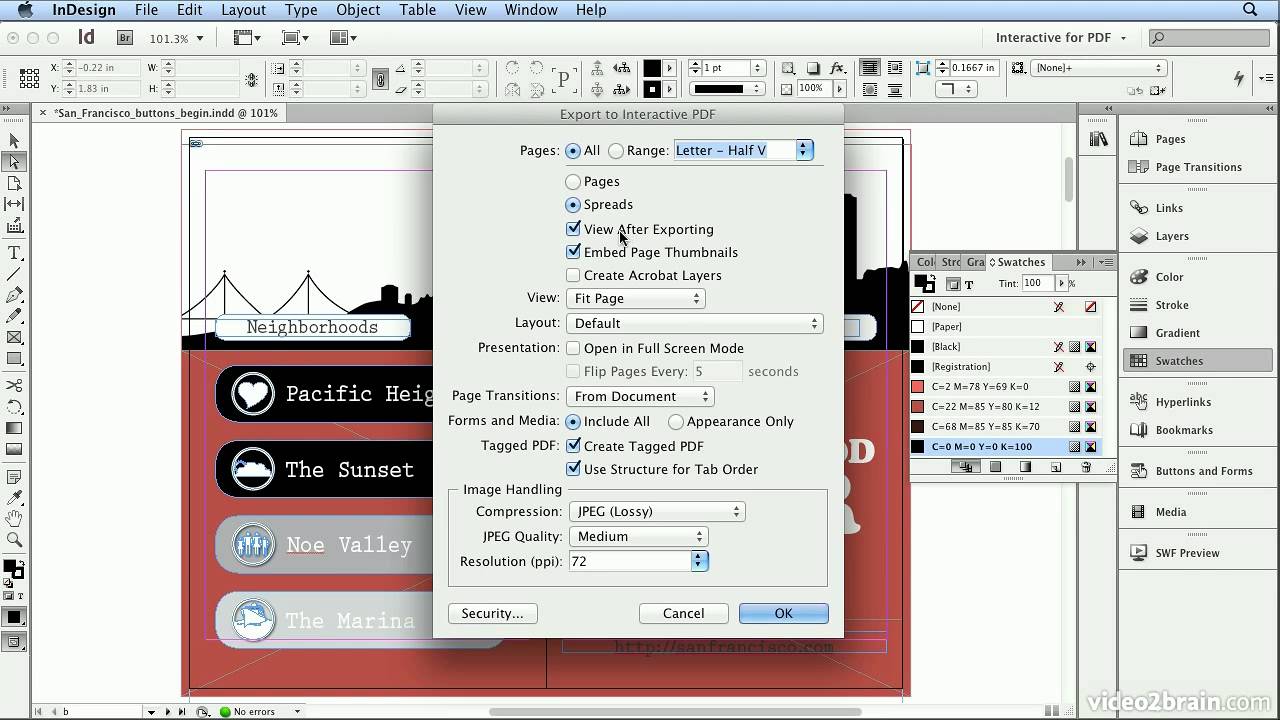
Task: Toggle Use Structure for Tab Order
Action: [x=573, y=469]
